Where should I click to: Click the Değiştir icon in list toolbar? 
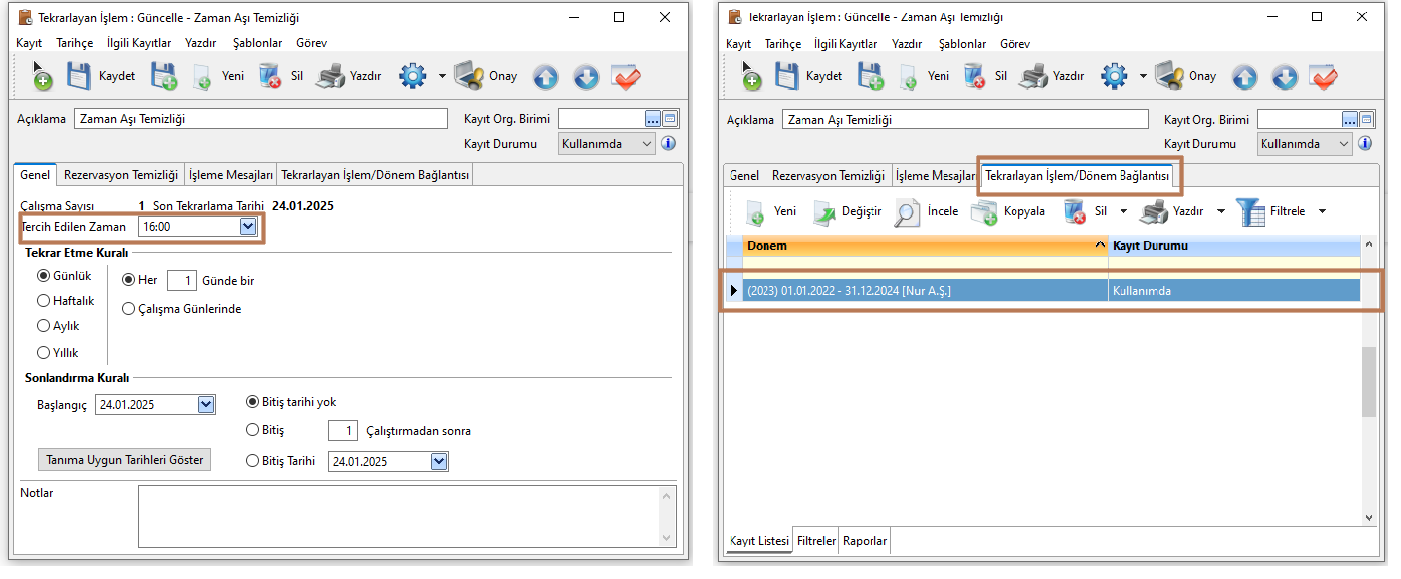[x=825, y=212]
